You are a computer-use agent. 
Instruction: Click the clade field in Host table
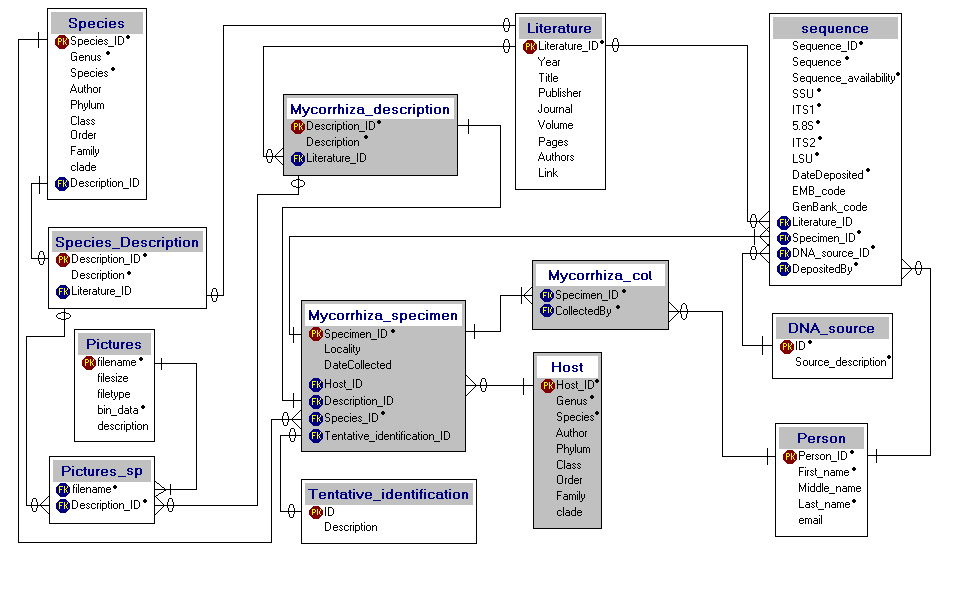pyautogui.click(x=569, y=512)
